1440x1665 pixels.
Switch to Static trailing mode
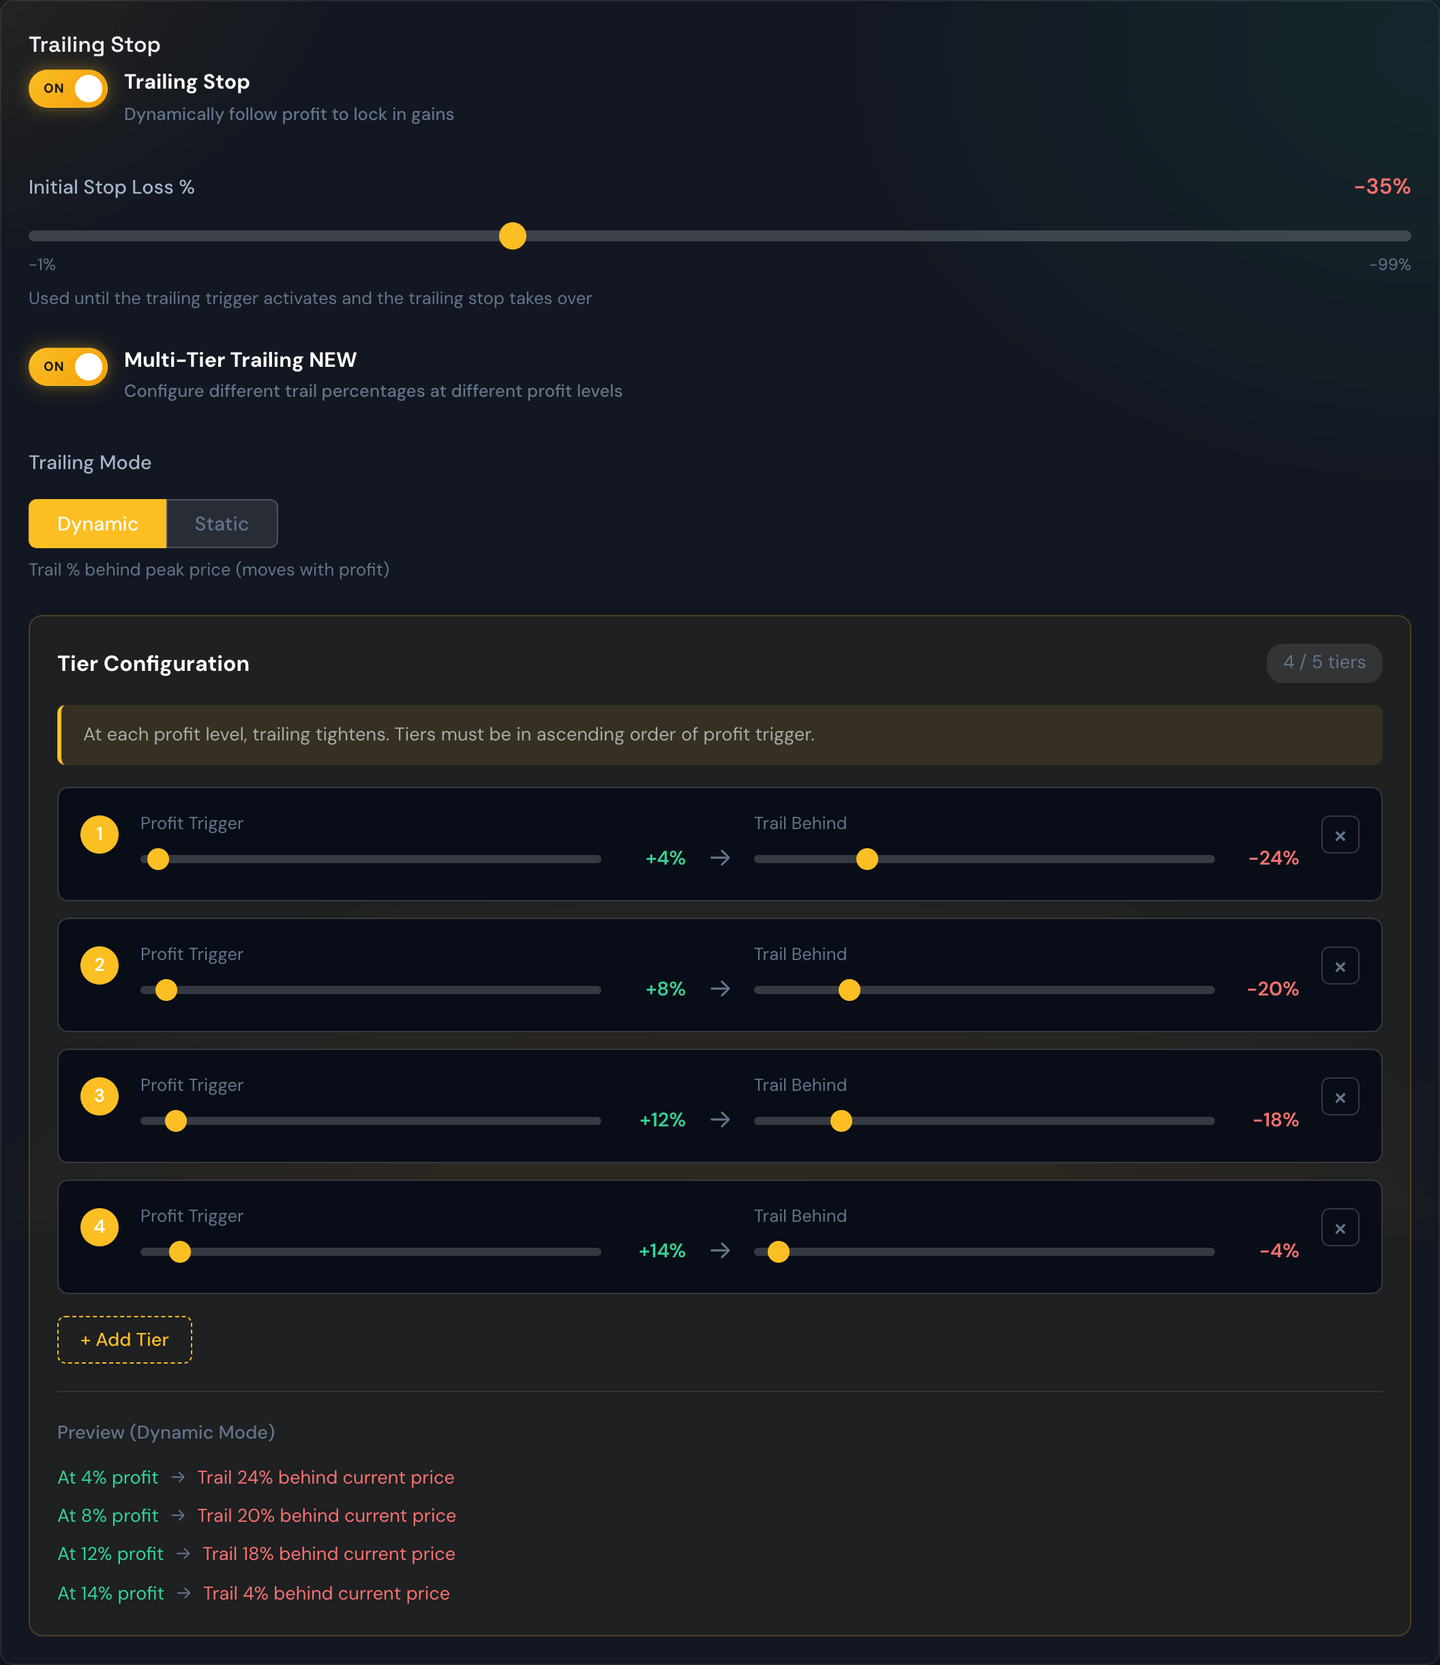(221, 524)
